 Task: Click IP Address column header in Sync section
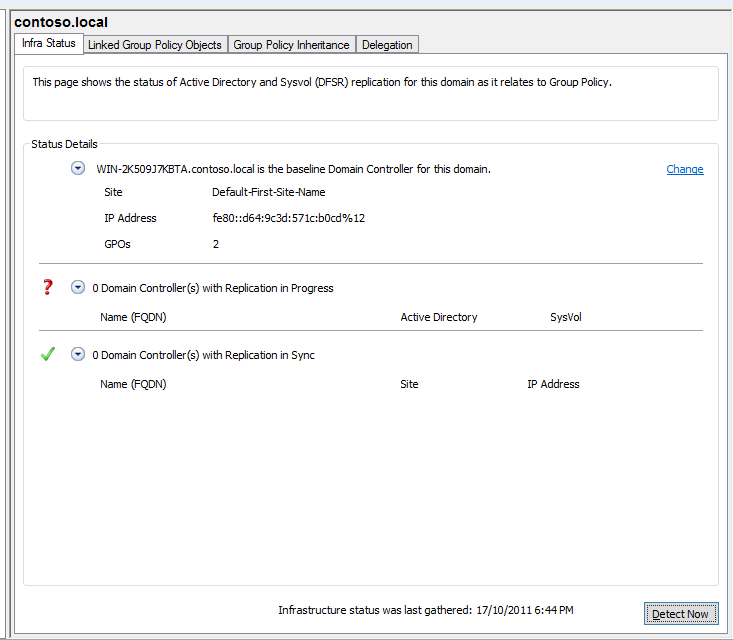[553, 384]
